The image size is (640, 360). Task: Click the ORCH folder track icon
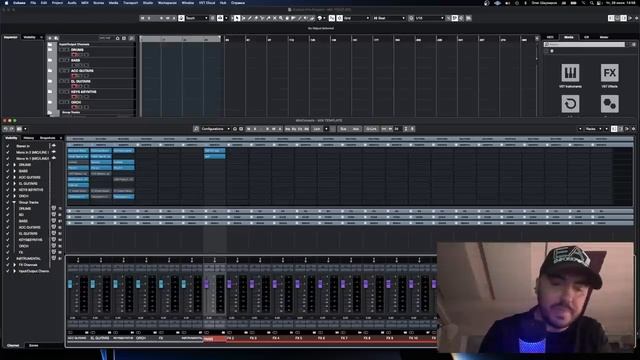(x=50, y=102)
